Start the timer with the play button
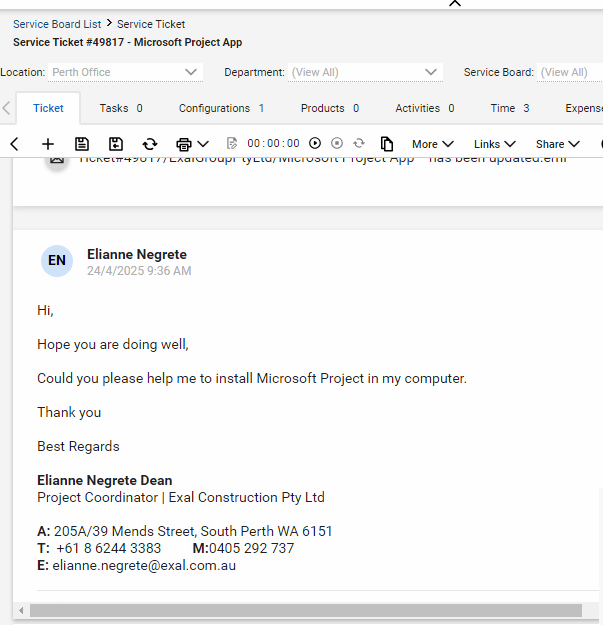Screen dimensions: 603x625 tap(315, 143)
